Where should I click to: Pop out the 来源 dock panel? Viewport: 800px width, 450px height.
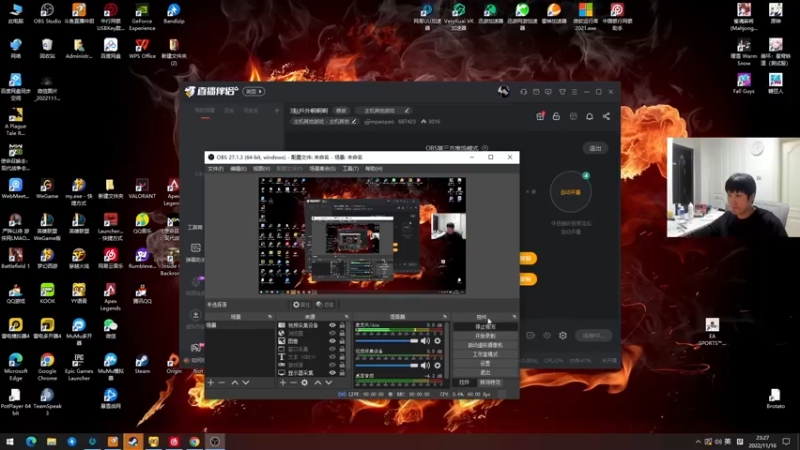[346, 317]
